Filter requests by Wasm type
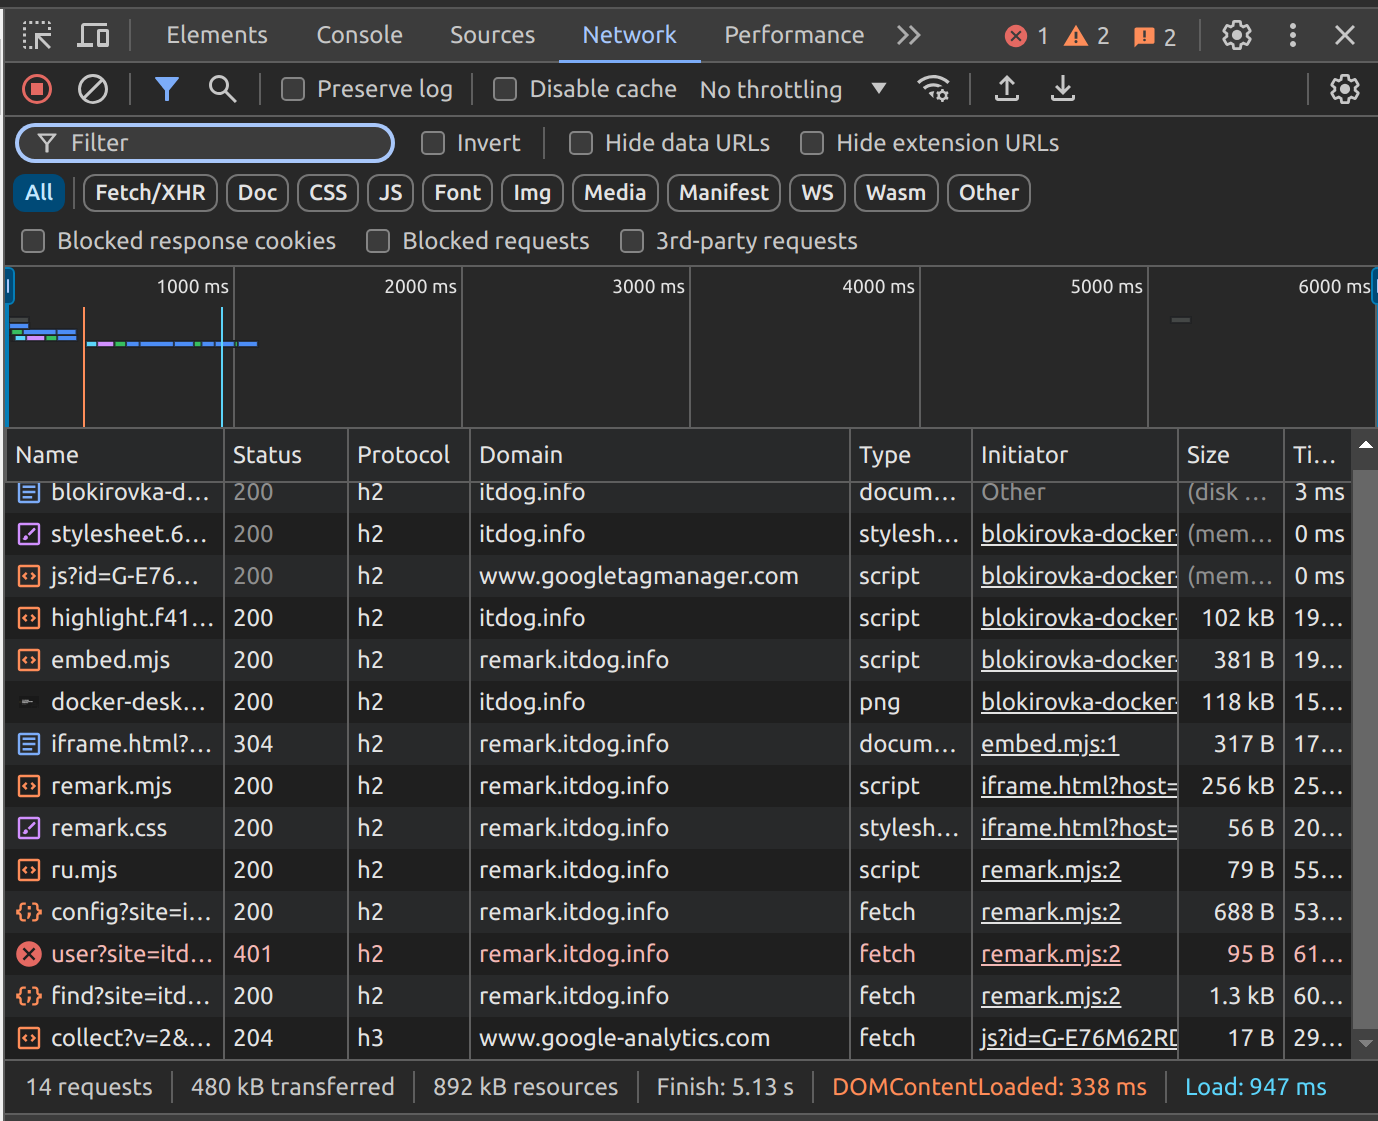1378x1121 pixels. 896,193
